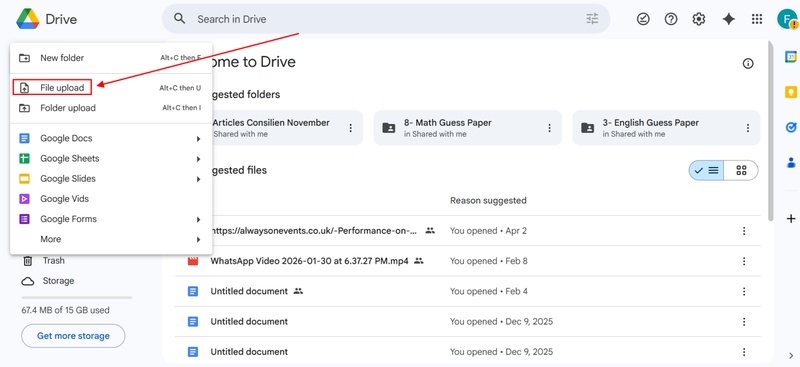
Task: Open the 8- Math Guess Paper folder
Action: pyautogui.click(x=467, y=128)
